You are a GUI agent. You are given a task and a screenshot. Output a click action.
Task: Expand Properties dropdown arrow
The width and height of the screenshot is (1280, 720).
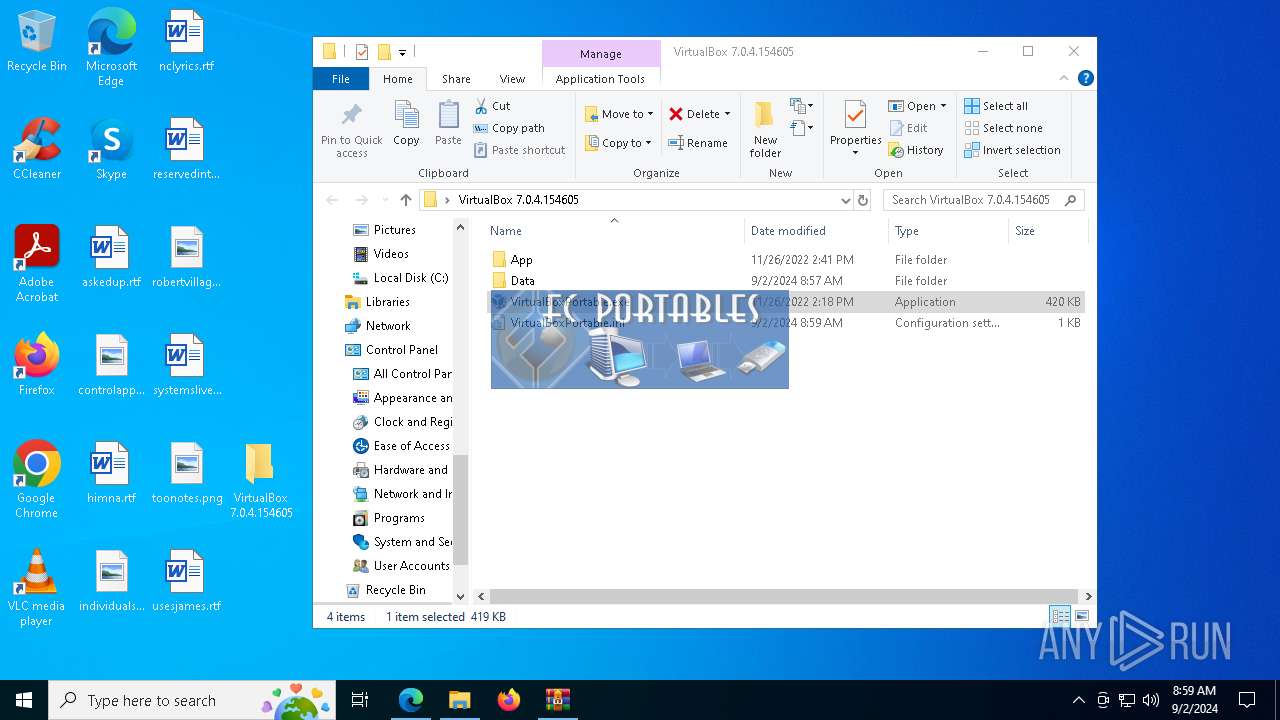pos(855,153)
